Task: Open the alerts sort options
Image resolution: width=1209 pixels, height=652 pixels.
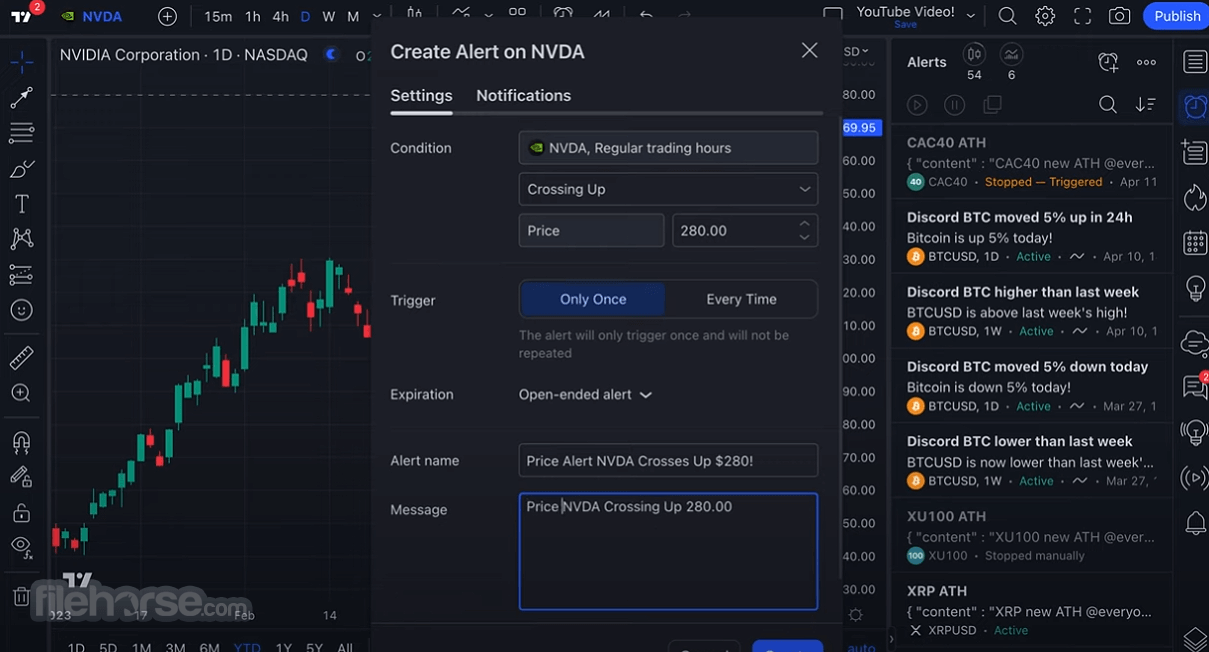Action: click(1146, 104)
